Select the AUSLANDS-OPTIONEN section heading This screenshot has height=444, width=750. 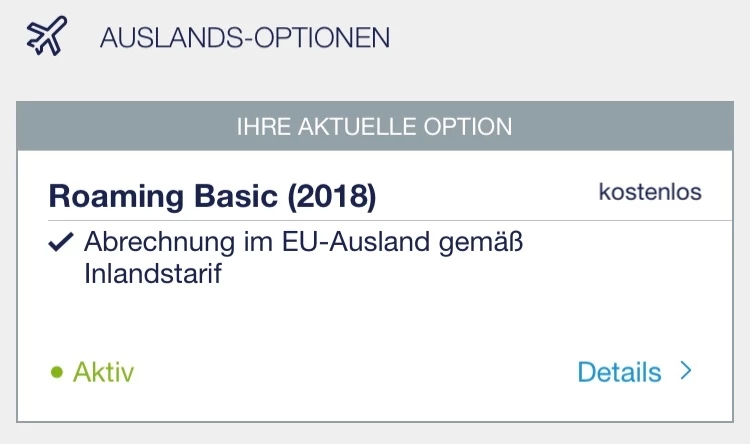coord(244,39)
